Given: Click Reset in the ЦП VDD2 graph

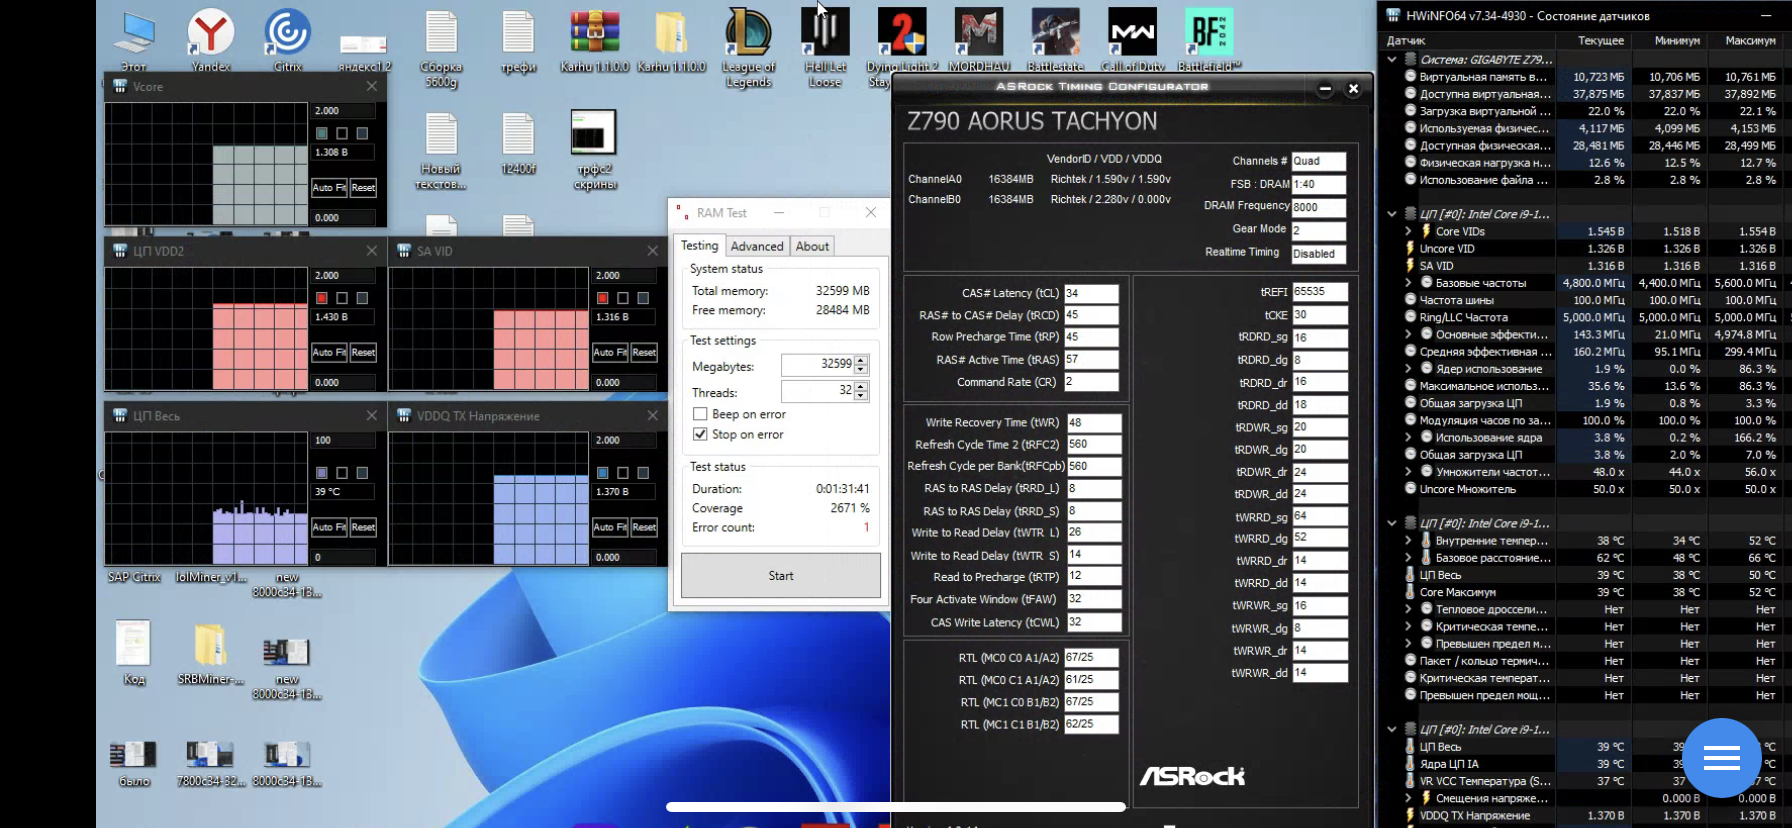Looking at the screenshot, I should [x=363, y=352].
